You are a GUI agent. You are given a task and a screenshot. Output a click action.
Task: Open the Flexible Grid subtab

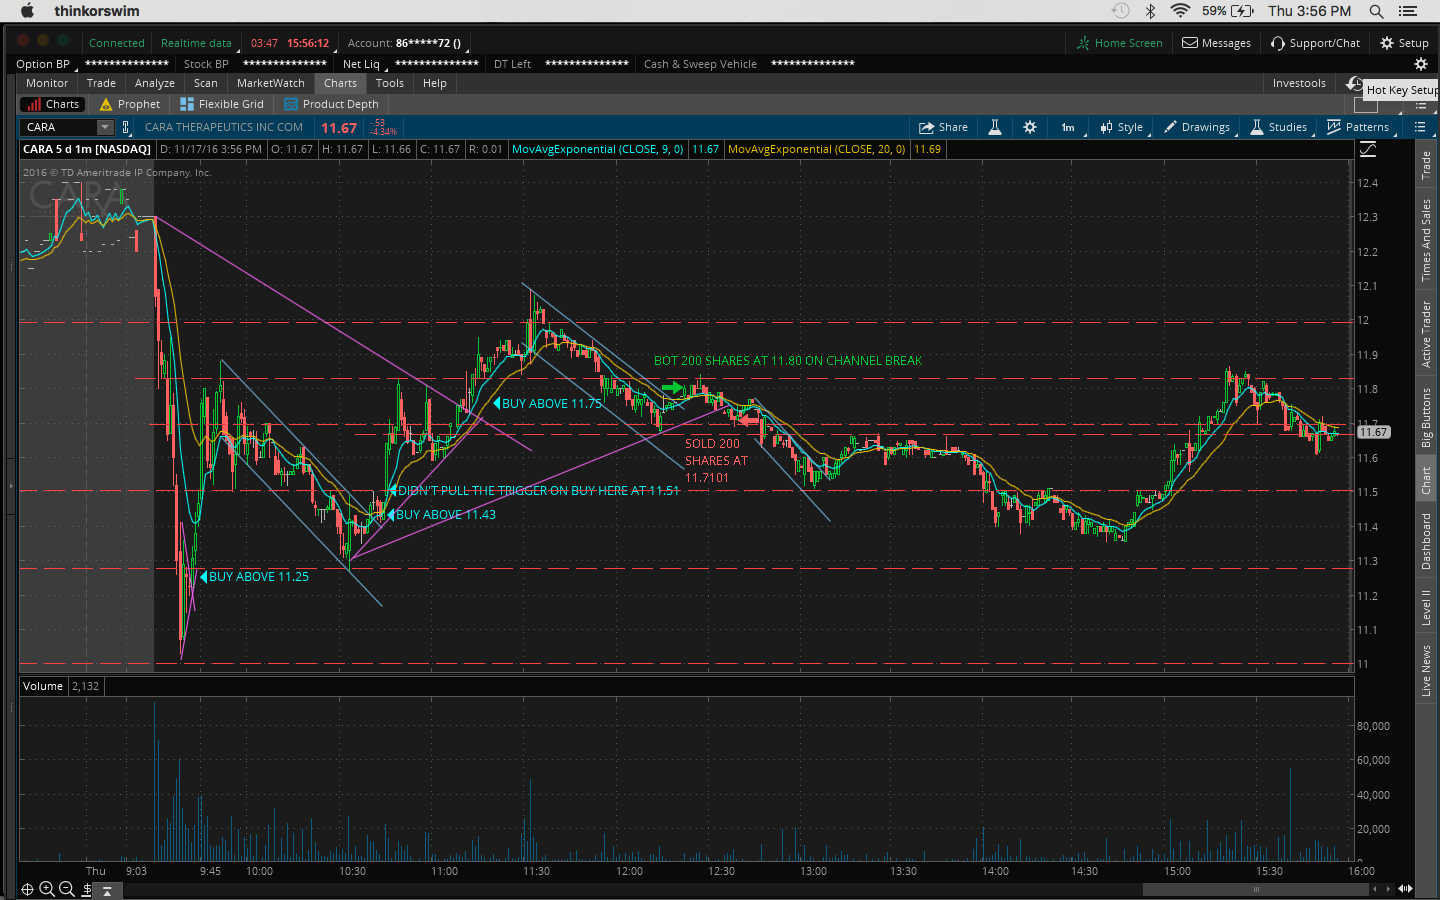pyautogui.click(x=222, y=104)
